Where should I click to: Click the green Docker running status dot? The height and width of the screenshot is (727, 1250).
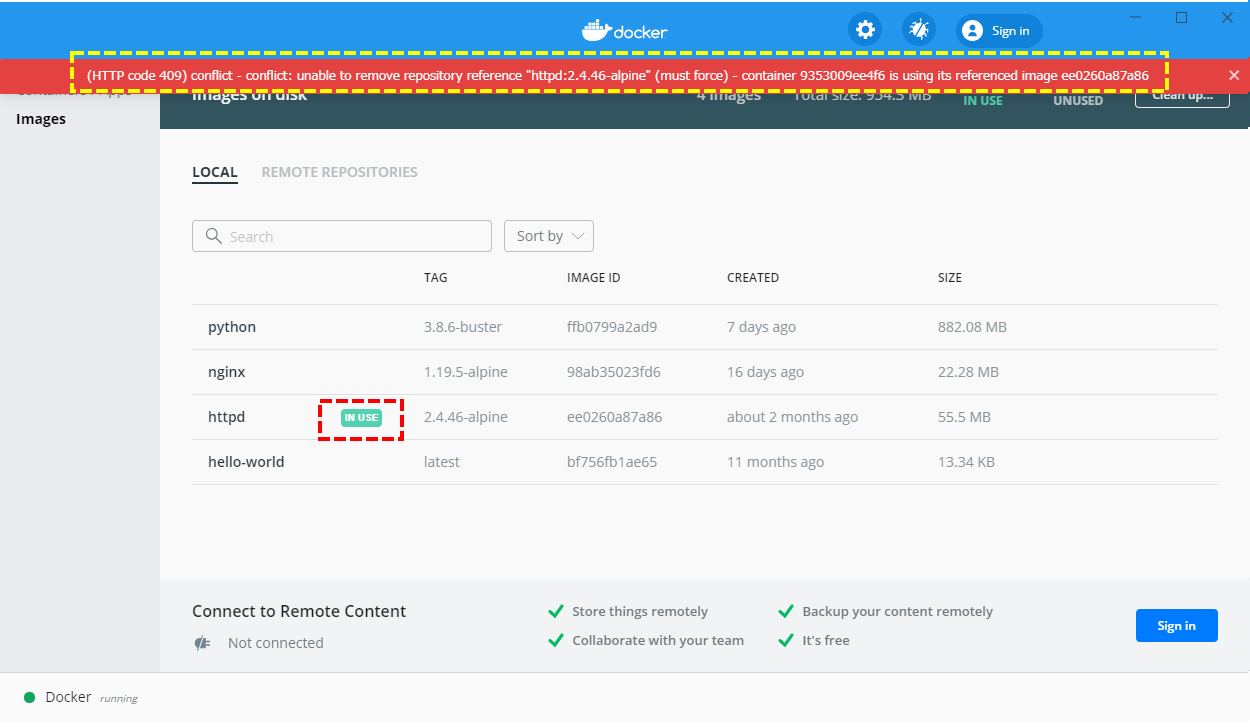coord(29,697)
